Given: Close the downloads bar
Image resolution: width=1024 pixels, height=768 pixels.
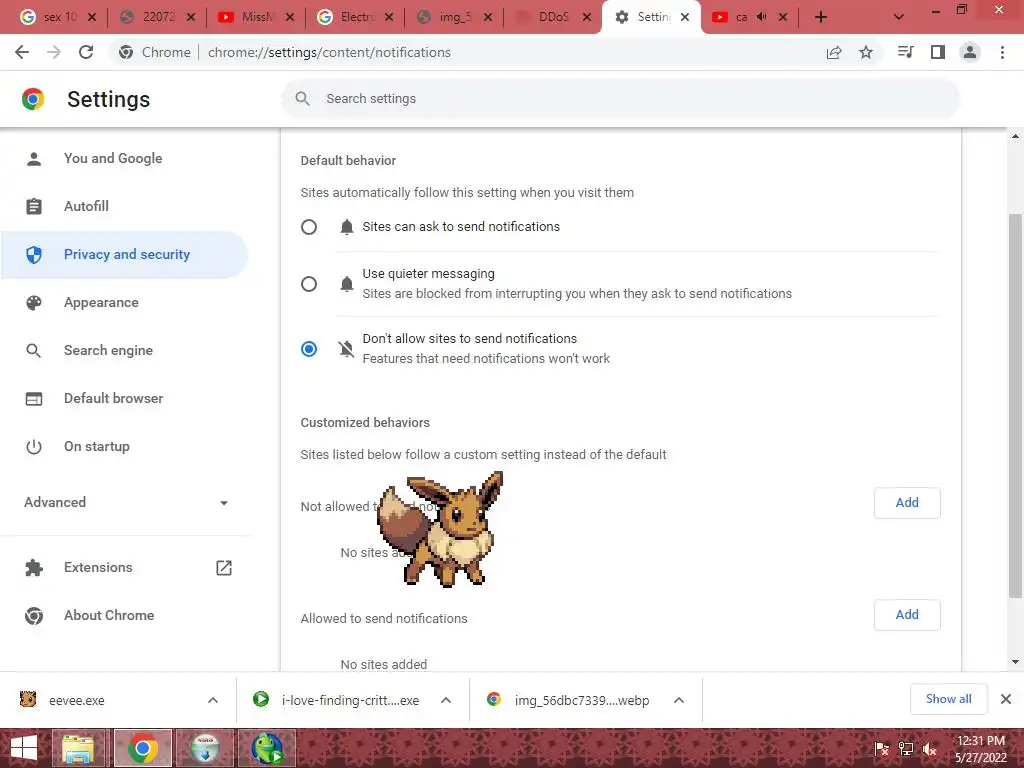Looking at the screenshot, I should click(1006, 699).
